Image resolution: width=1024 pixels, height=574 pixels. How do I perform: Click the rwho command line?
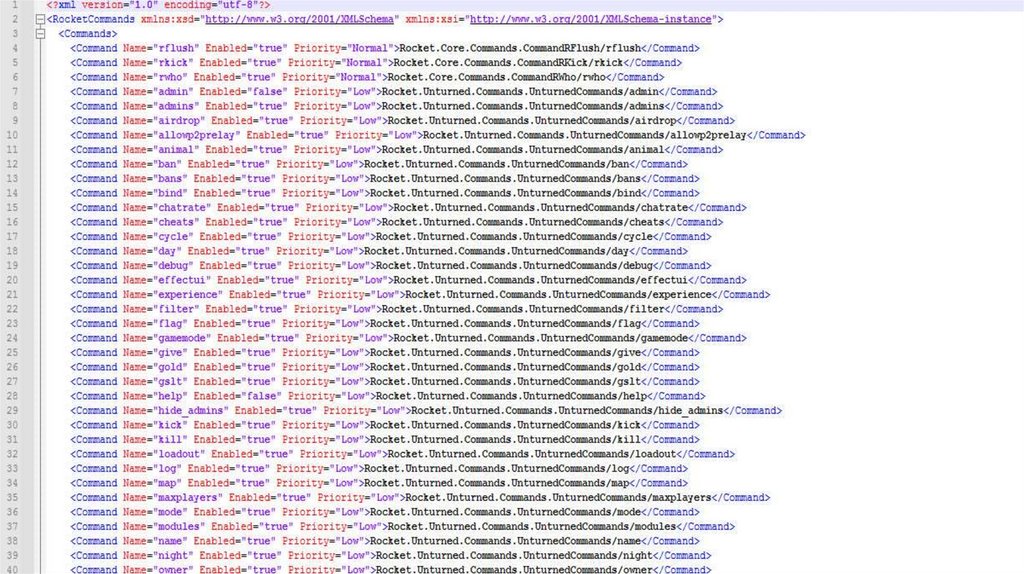coord(367,77)
